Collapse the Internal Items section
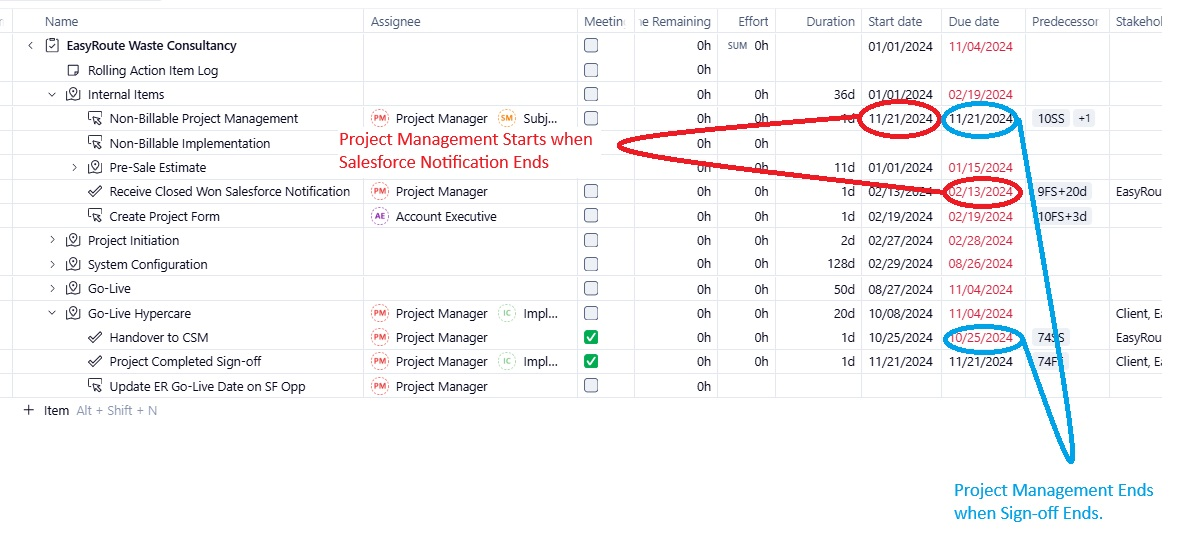This screenshot has width=1195, height=553. (52, 95)
